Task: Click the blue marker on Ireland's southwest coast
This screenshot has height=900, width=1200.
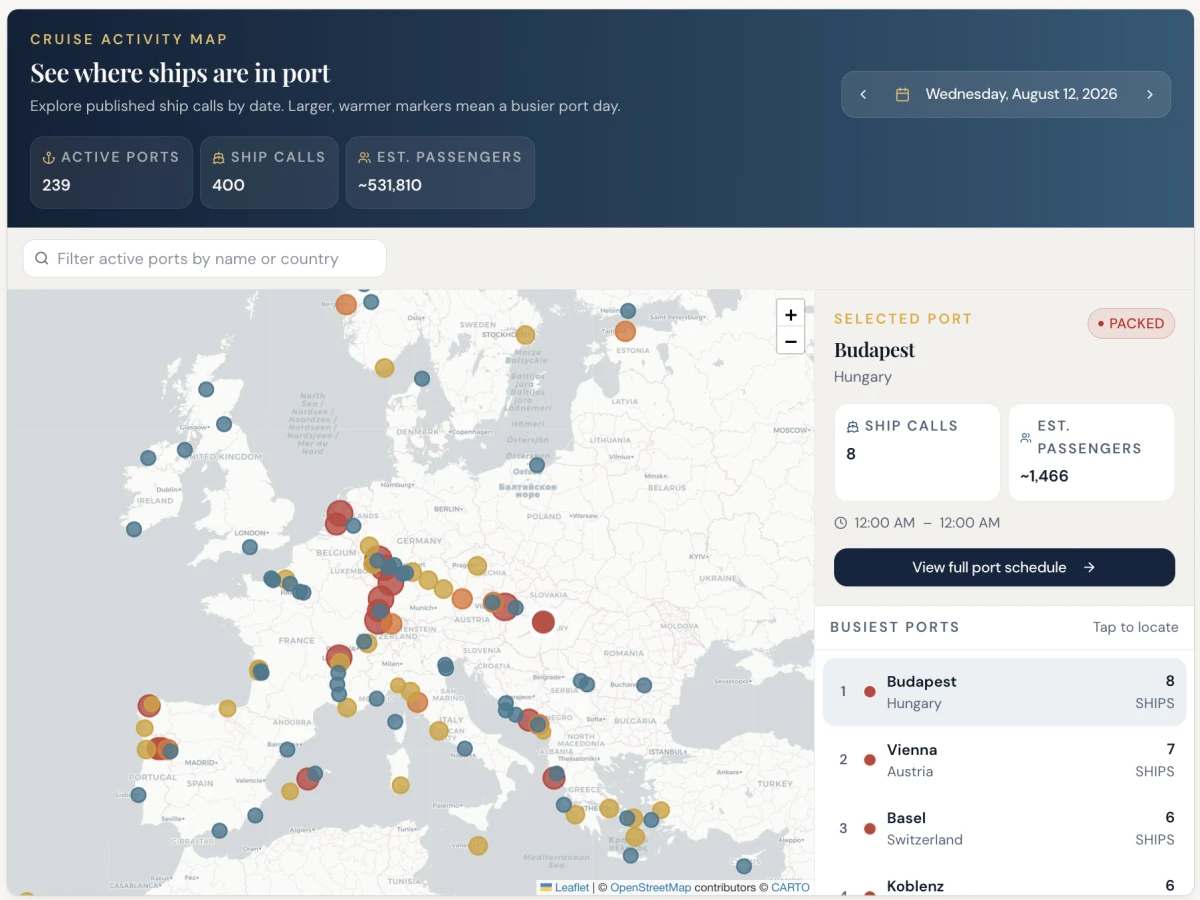Action: point(134,529)
